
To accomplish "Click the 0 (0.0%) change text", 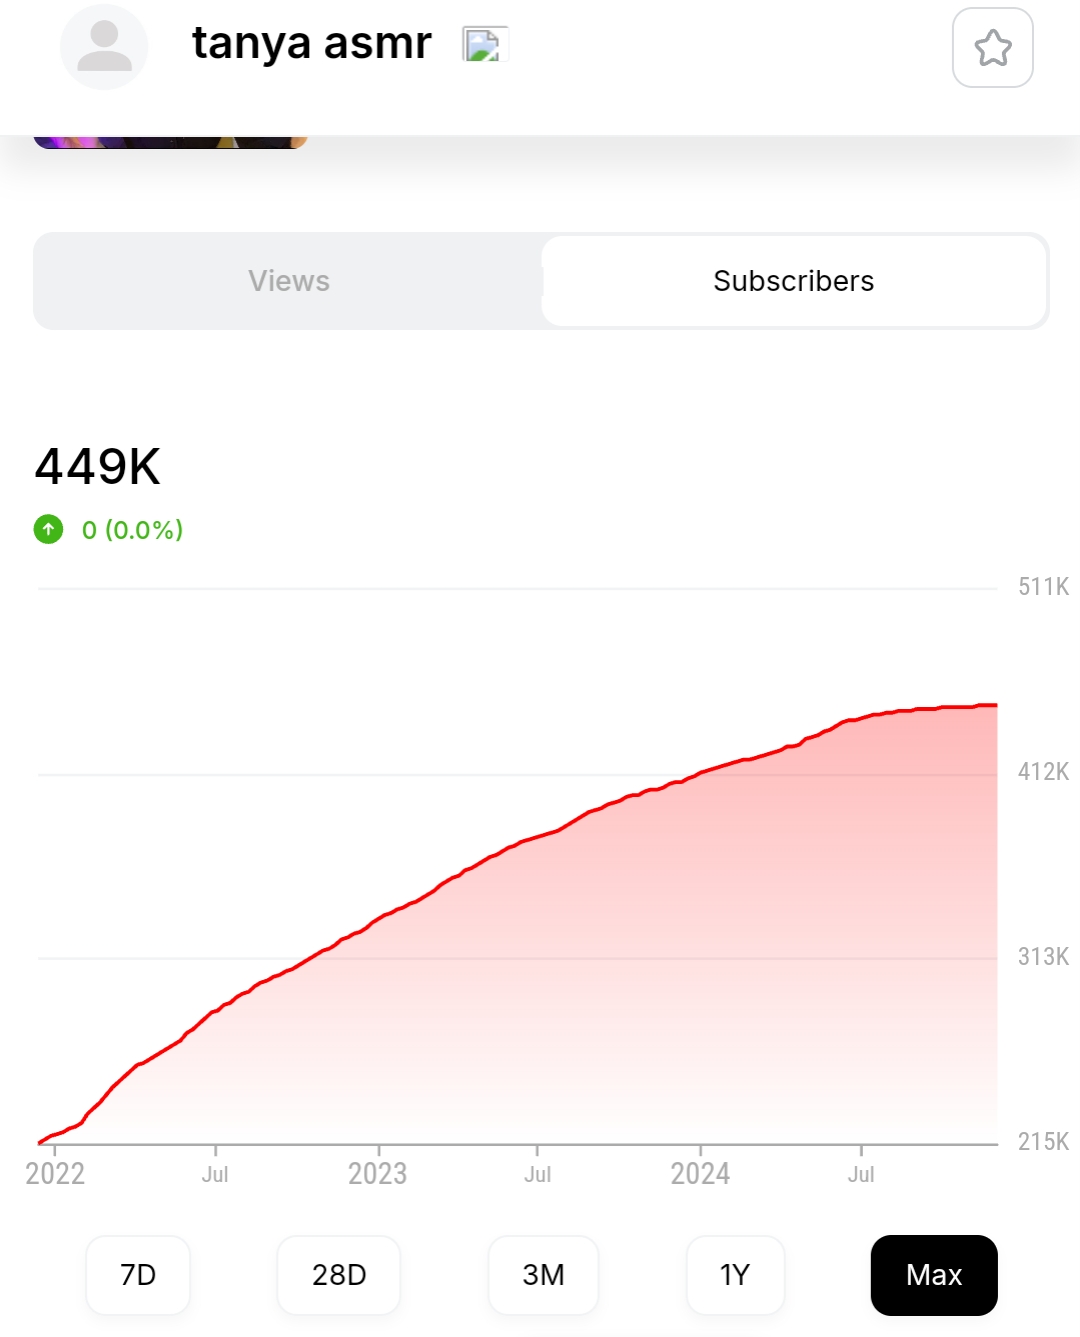I will pyautogui.click(x=133, y=529).
